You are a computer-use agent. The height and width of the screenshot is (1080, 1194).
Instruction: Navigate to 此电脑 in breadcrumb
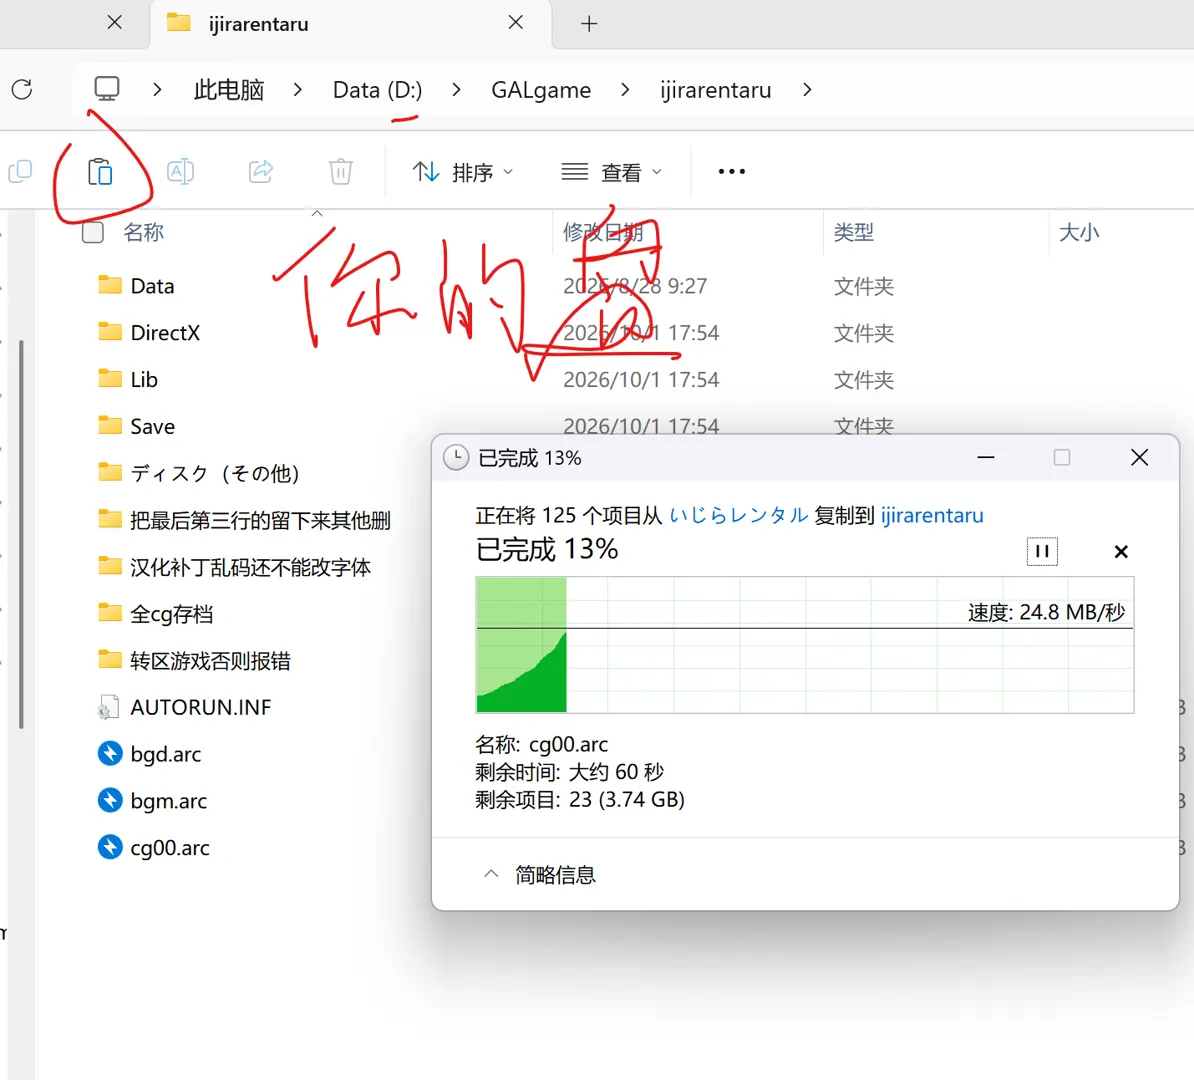coord(228,90)
